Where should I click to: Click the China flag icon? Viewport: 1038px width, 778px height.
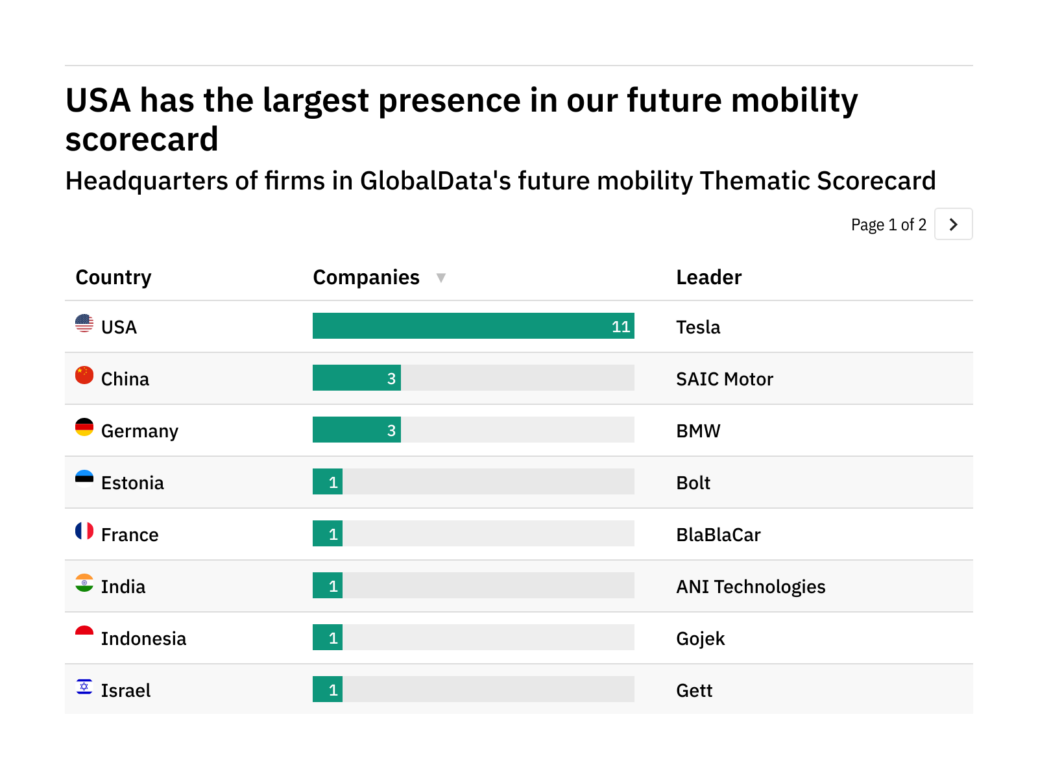coord(84,376)
